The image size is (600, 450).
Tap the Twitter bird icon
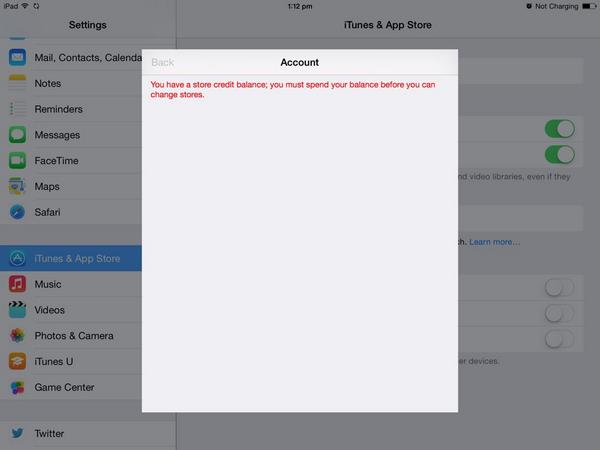pos(17,433)
